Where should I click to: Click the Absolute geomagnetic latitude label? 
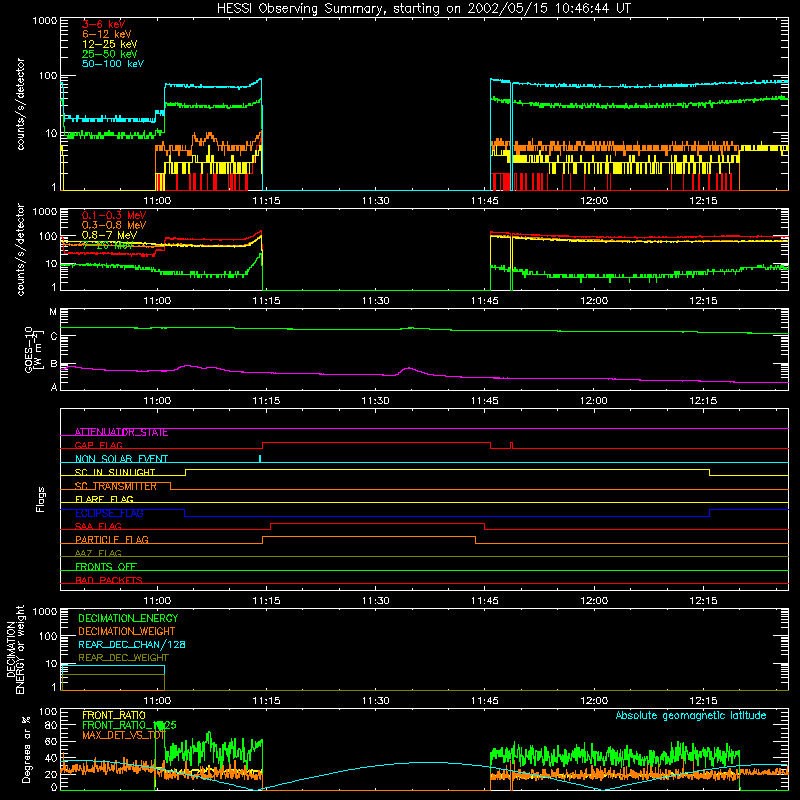691,716
